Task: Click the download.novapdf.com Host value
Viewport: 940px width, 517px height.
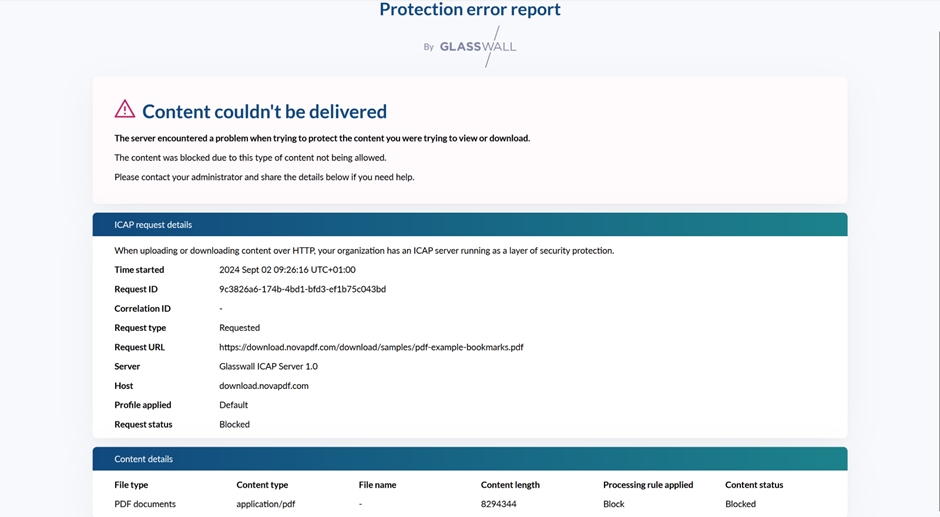Action: tap(263, 385)
